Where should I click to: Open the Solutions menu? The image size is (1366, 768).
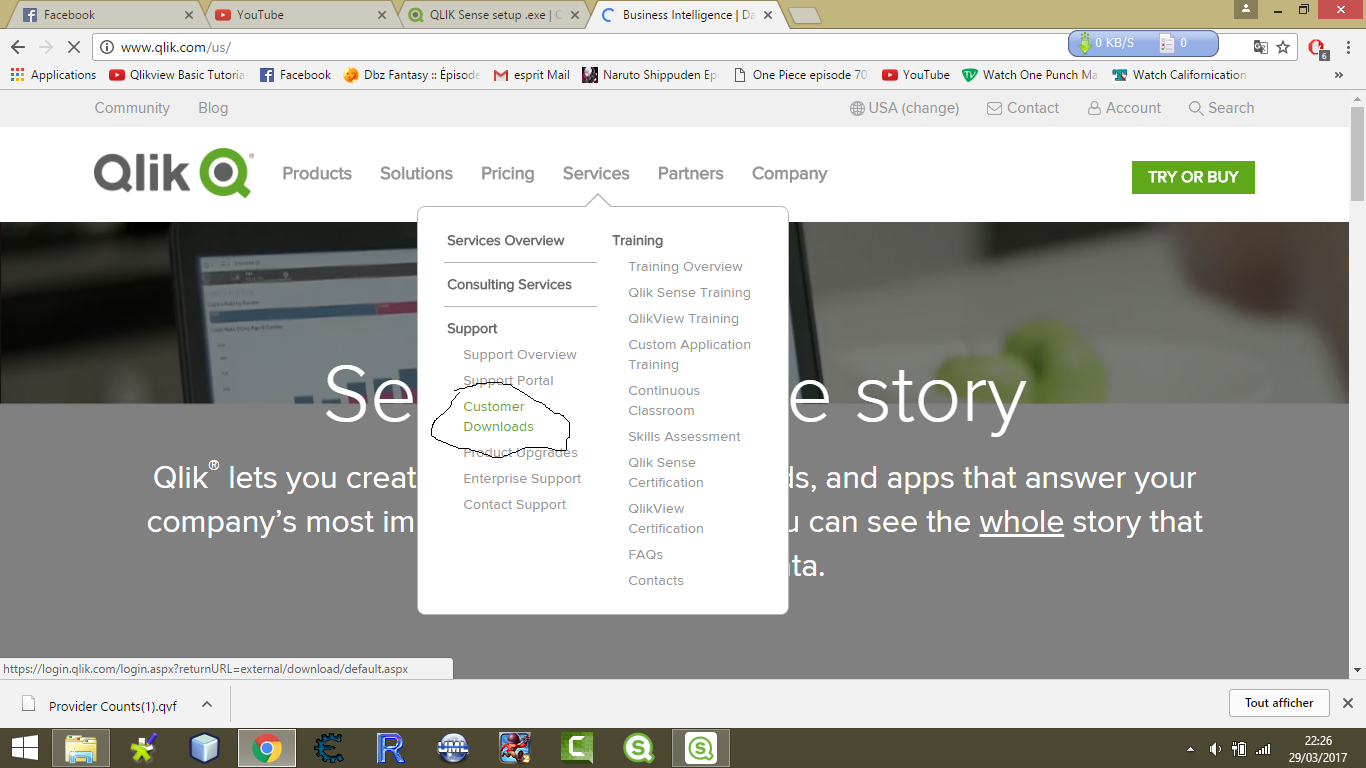tap(416, 173)
